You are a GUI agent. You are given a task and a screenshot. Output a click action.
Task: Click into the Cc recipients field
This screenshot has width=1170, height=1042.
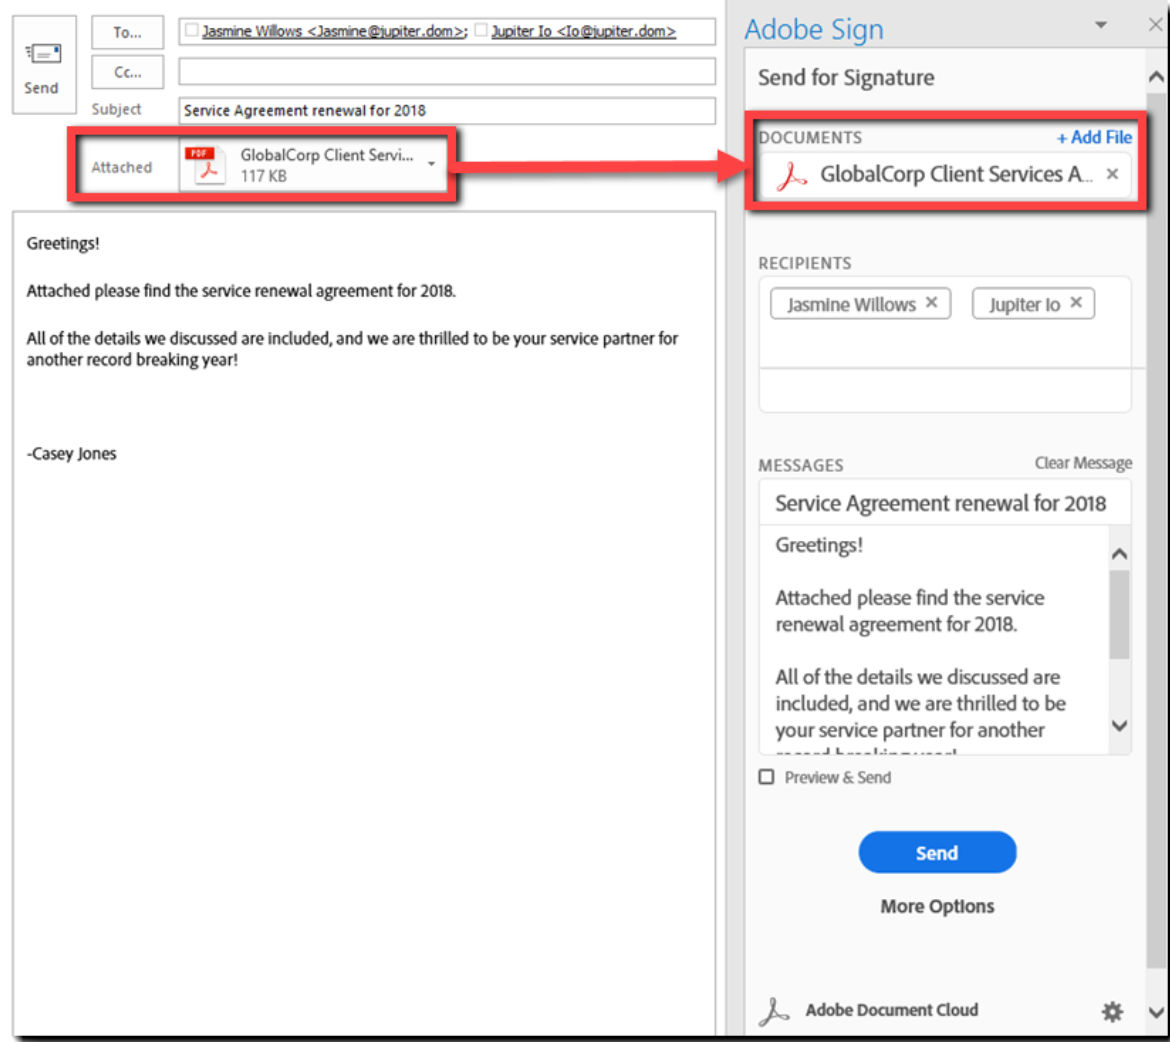[446, 72]
